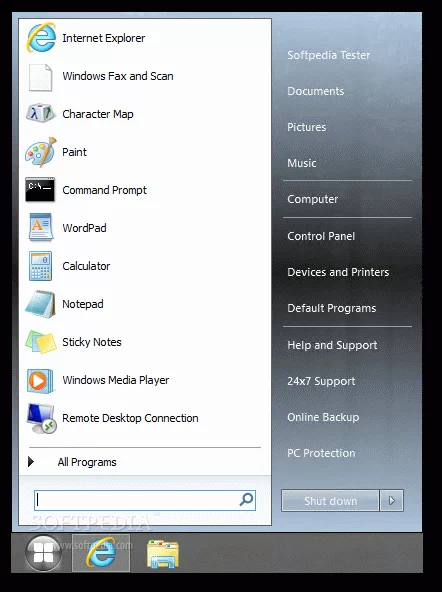The height and width of the screenshot is (592, 442).
Task: Open Windows Explorer from the taskbar
Action: coord(162,554)
